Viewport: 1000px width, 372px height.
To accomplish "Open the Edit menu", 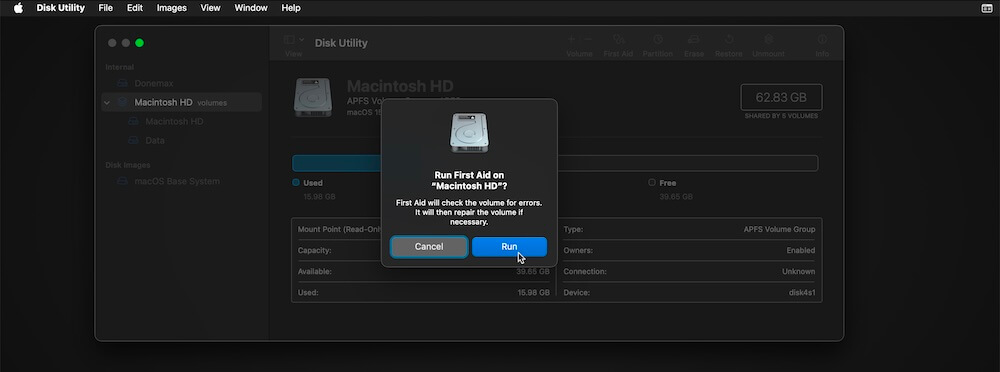I will [x=135, y=8].
